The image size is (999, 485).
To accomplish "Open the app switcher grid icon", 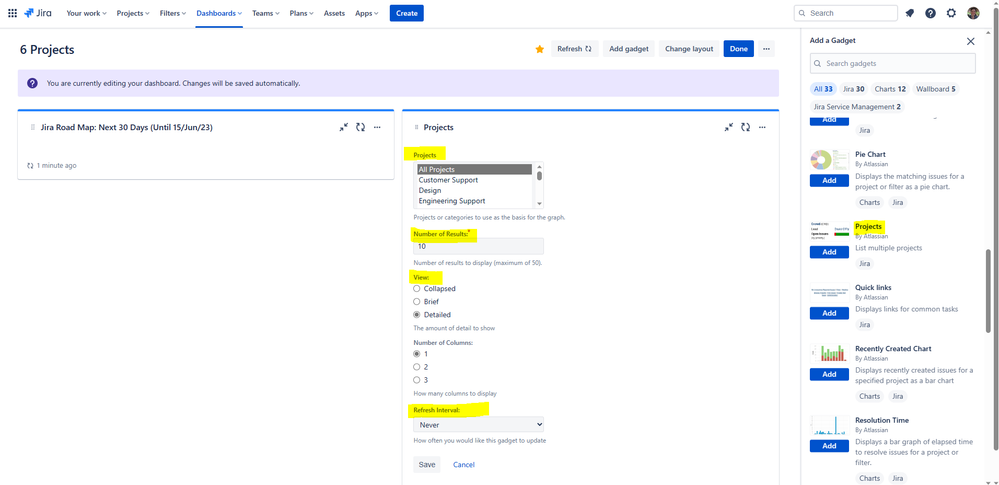I will click(12, 13).
